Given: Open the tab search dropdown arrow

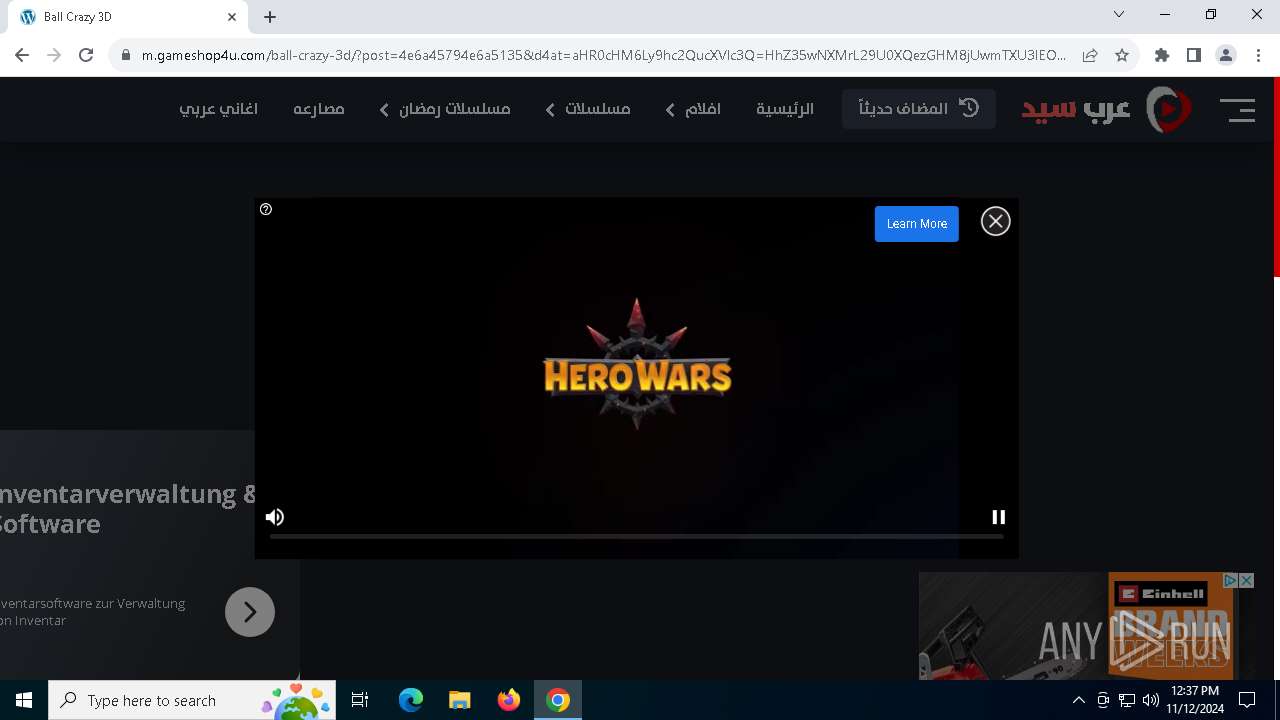Looking at the screenshot, I should click(1119, 15).
